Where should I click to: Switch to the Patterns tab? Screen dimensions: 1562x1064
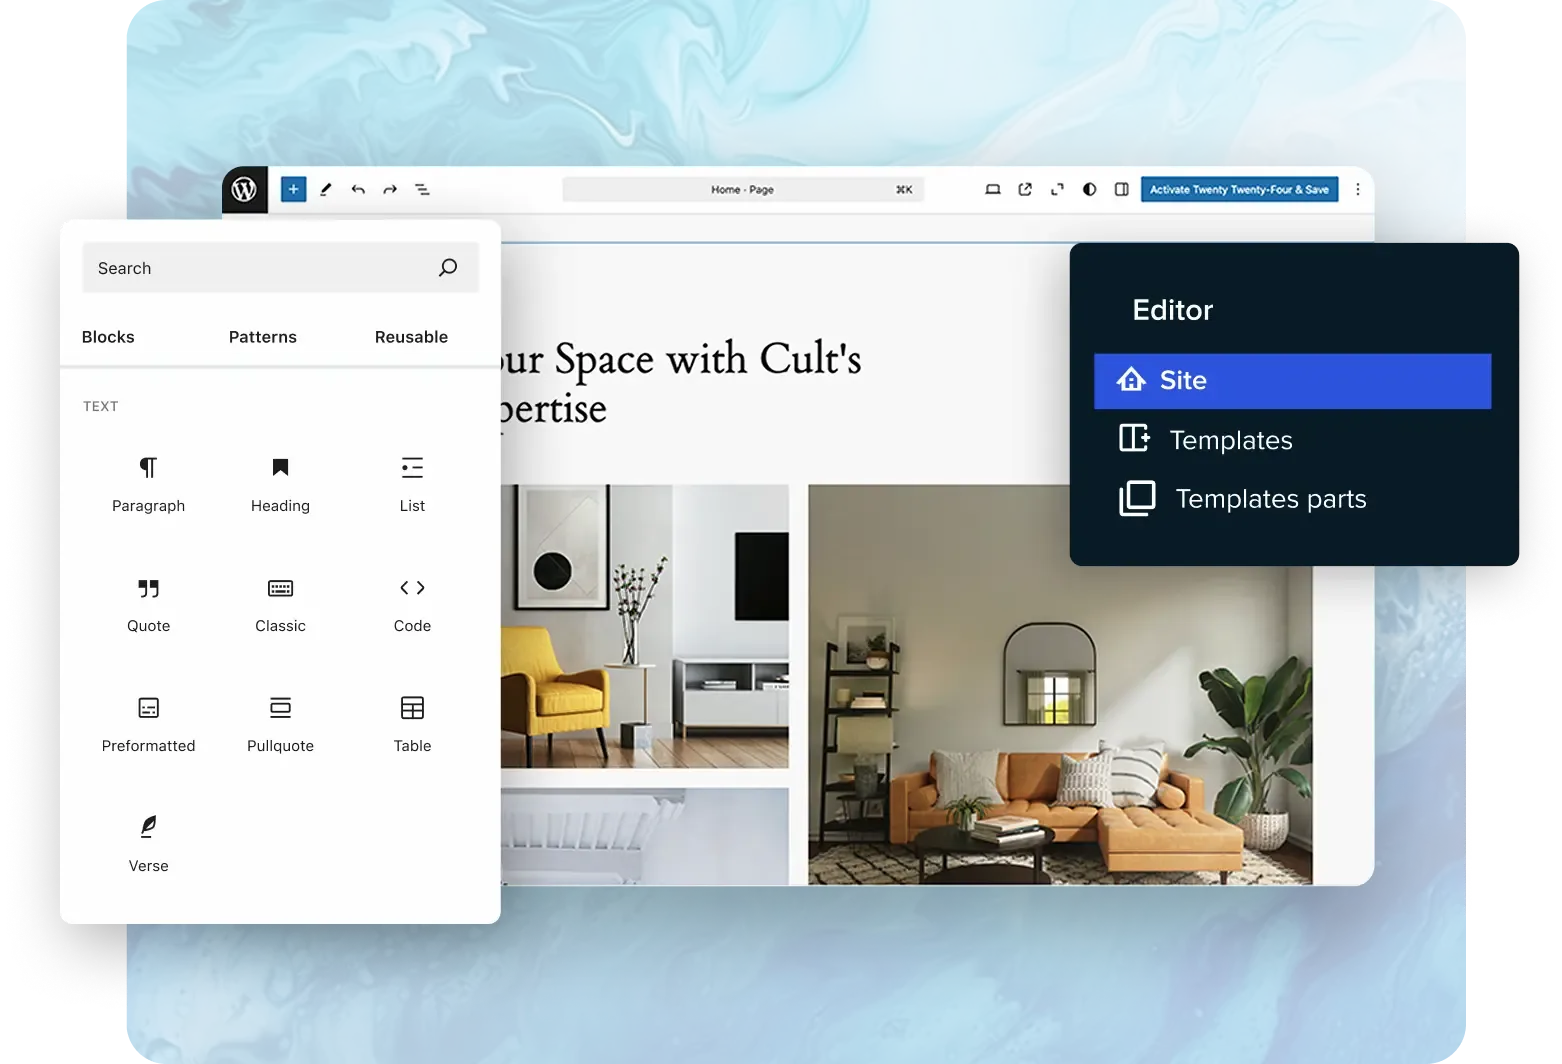[262, 337]
